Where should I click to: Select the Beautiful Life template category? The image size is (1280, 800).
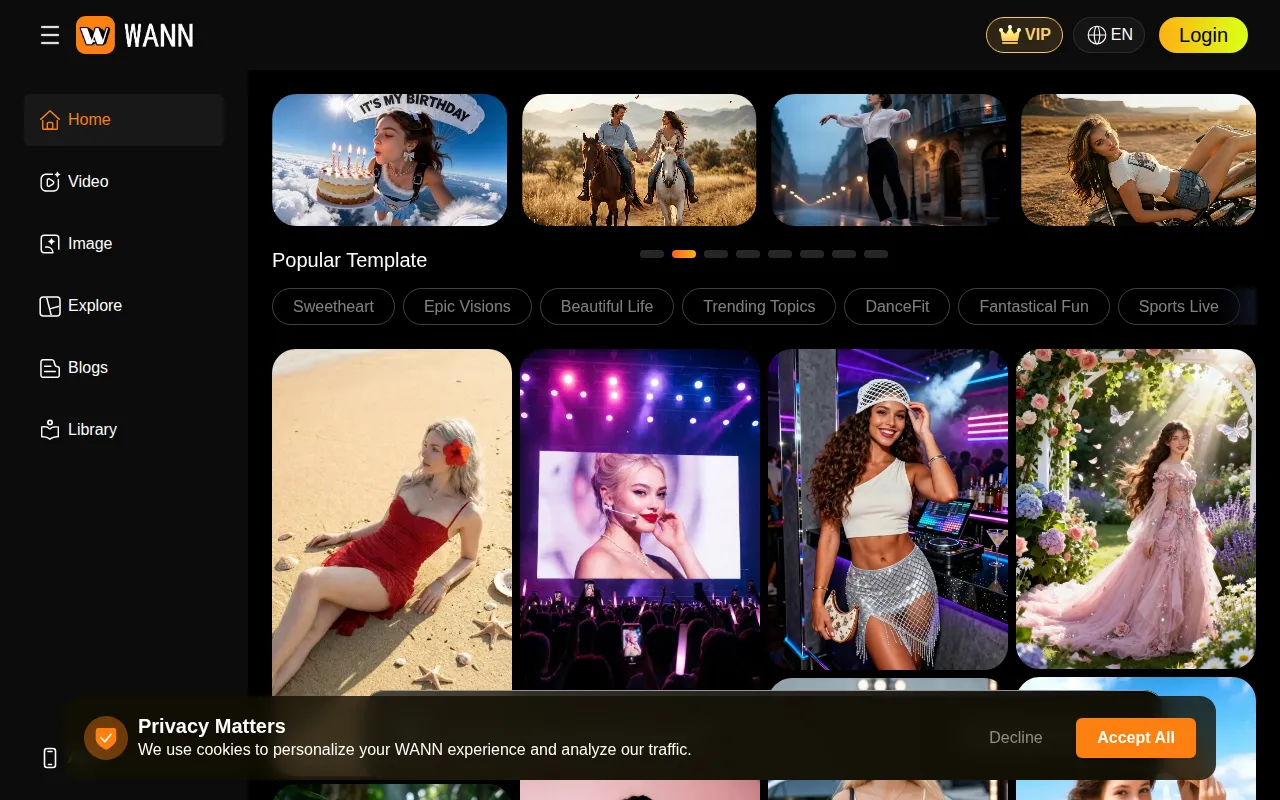[607, 307]
